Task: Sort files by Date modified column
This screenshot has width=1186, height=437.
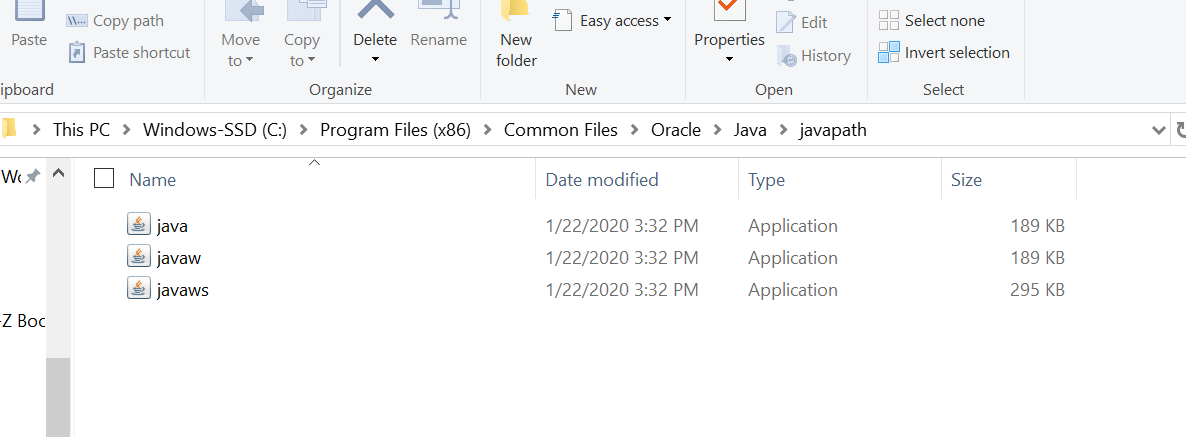Action: click(x=602, y=180)
